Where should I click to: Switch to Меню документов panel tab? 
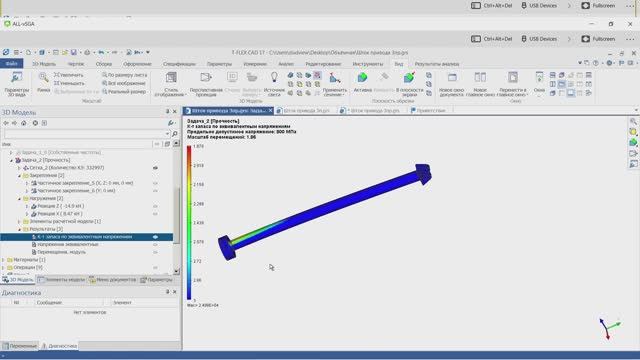click(x=113, y=280)
